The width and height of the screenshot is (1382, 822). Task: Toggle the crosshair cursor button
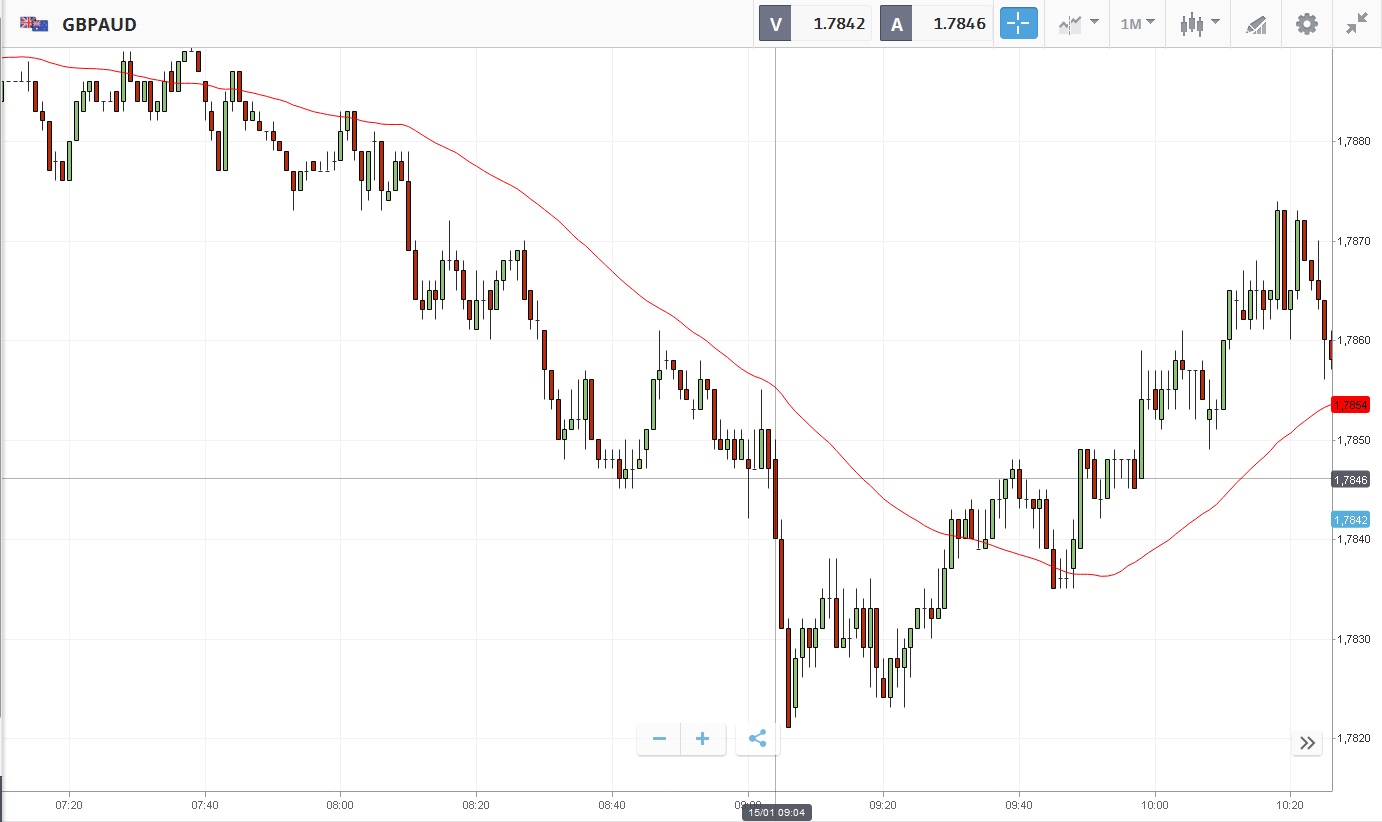pyautogui.click(x=1019, y=24)
